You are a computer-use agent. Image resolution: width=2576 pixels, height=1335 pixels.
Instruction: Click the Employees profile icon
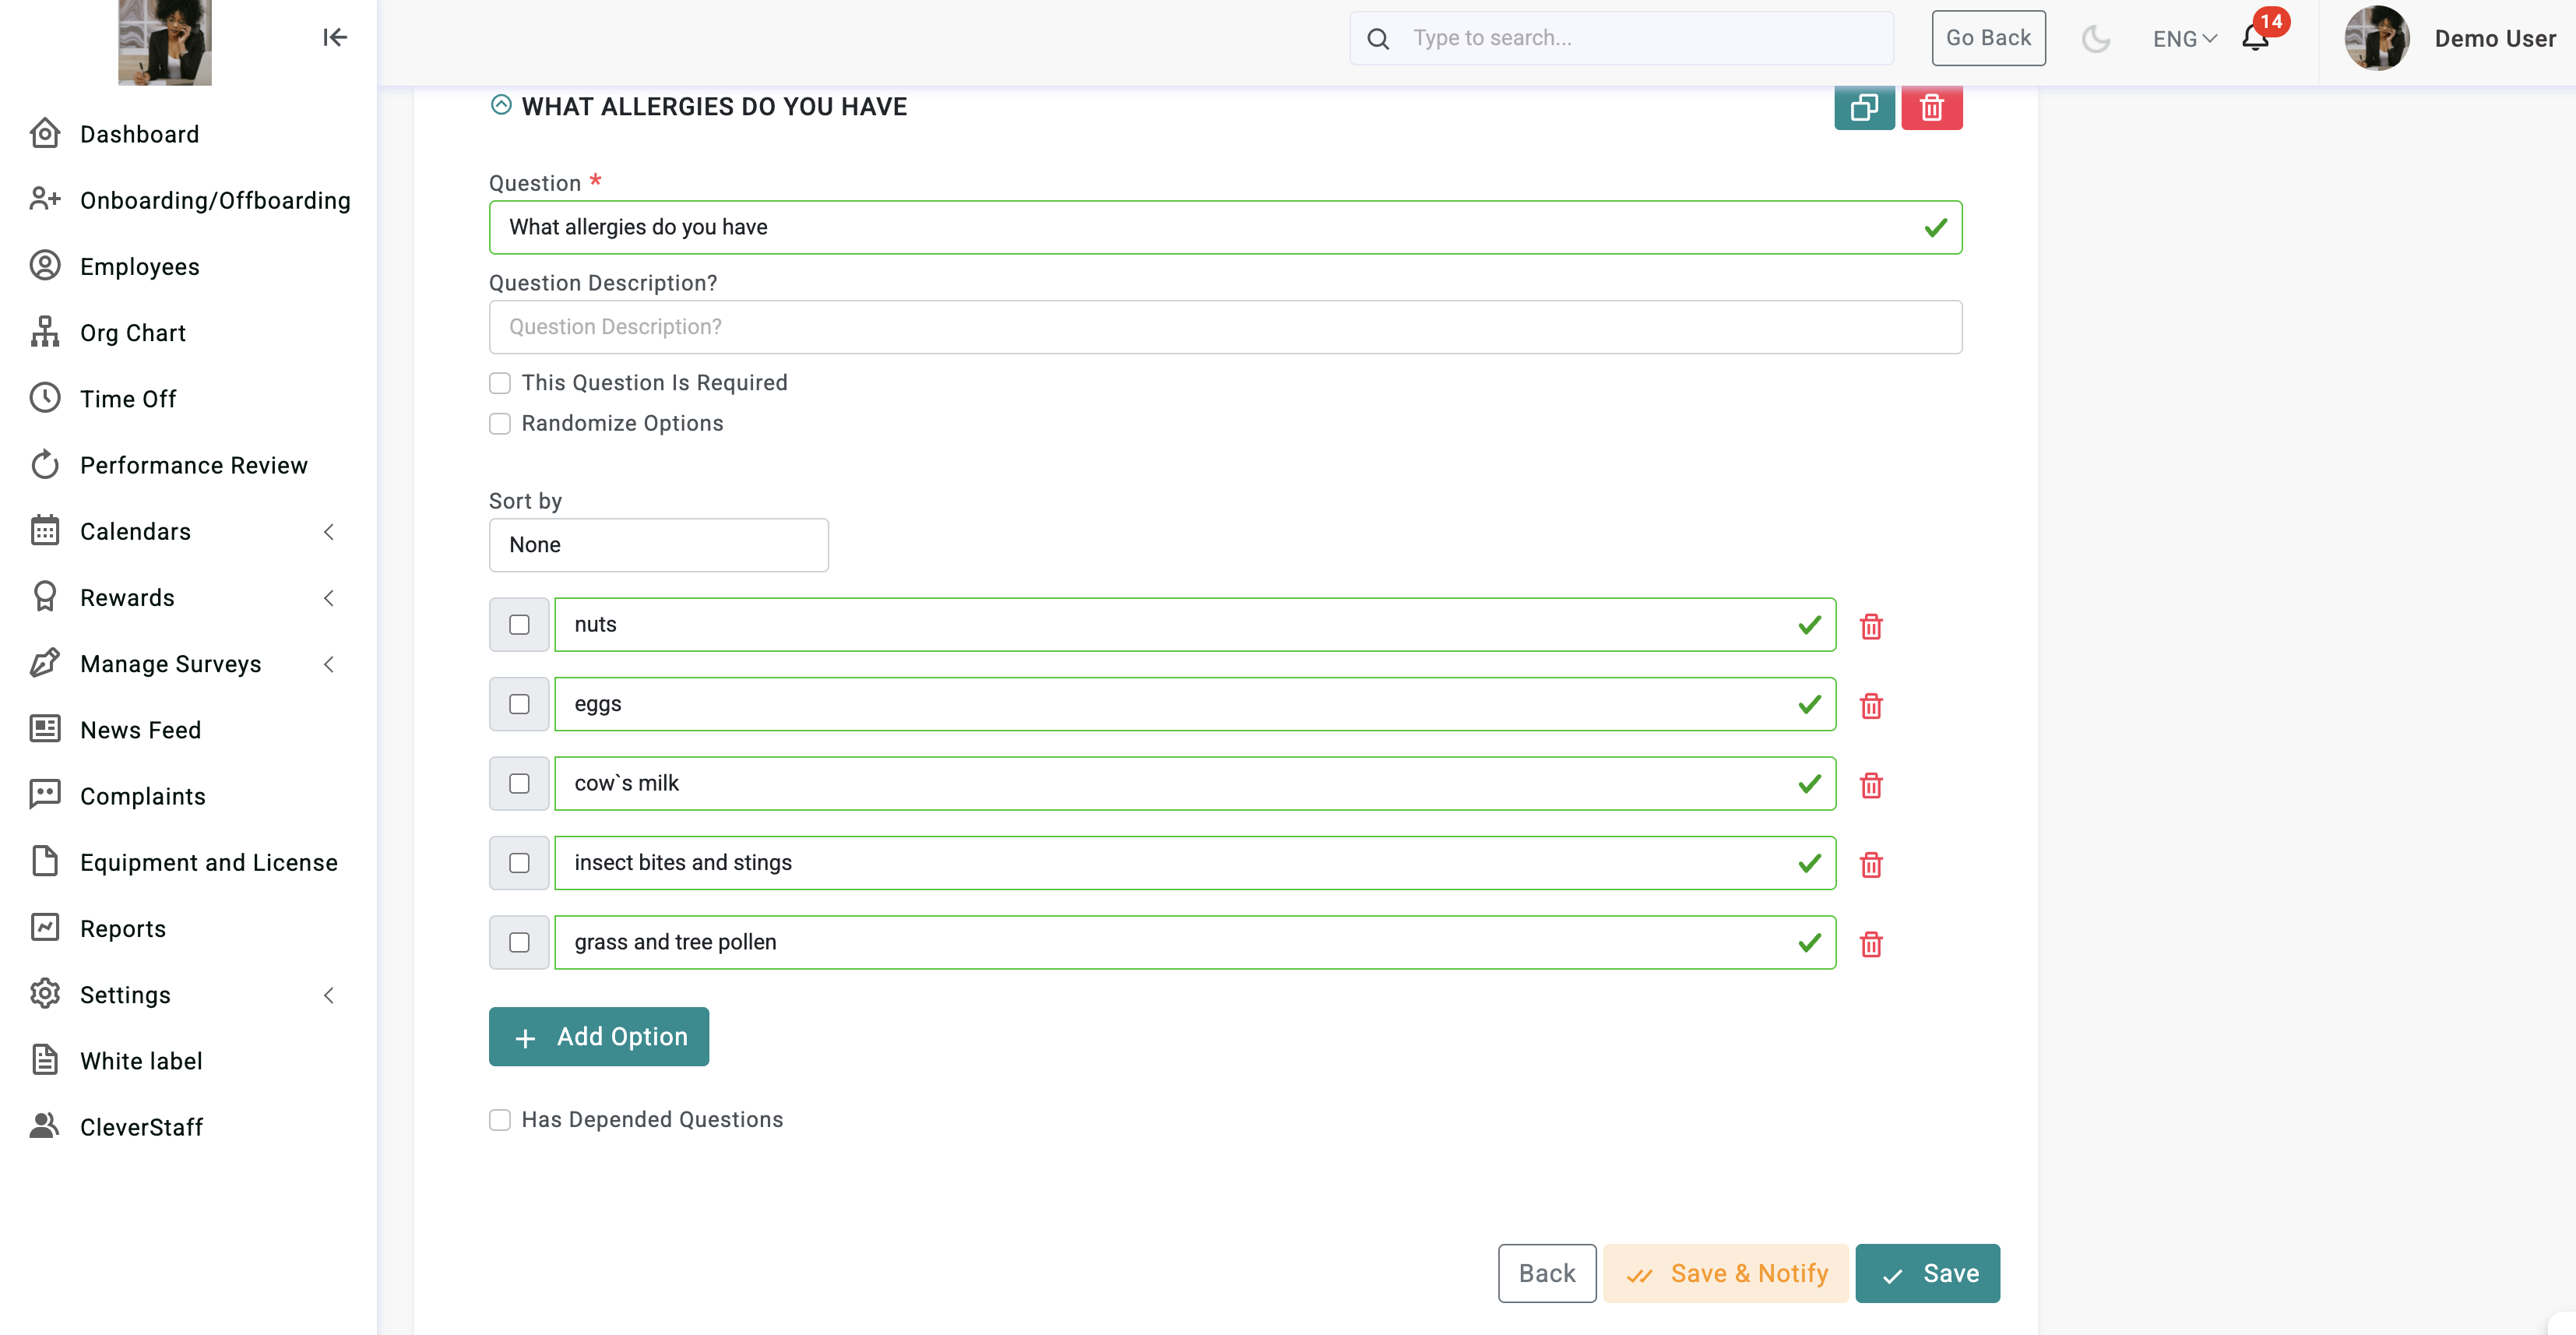click(x=45, y=266)
